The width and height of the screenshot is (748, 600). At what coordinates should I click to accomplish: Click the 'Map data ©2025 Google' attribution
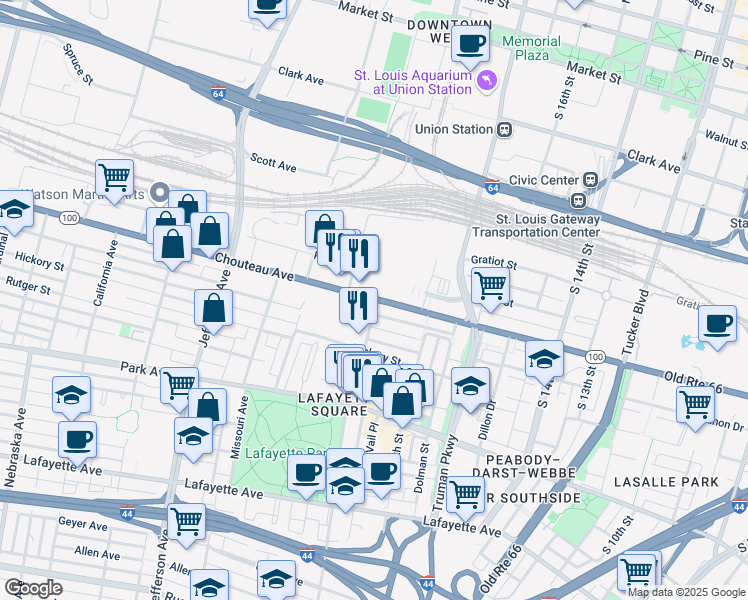pyautogui.click(x=686, y=593)
